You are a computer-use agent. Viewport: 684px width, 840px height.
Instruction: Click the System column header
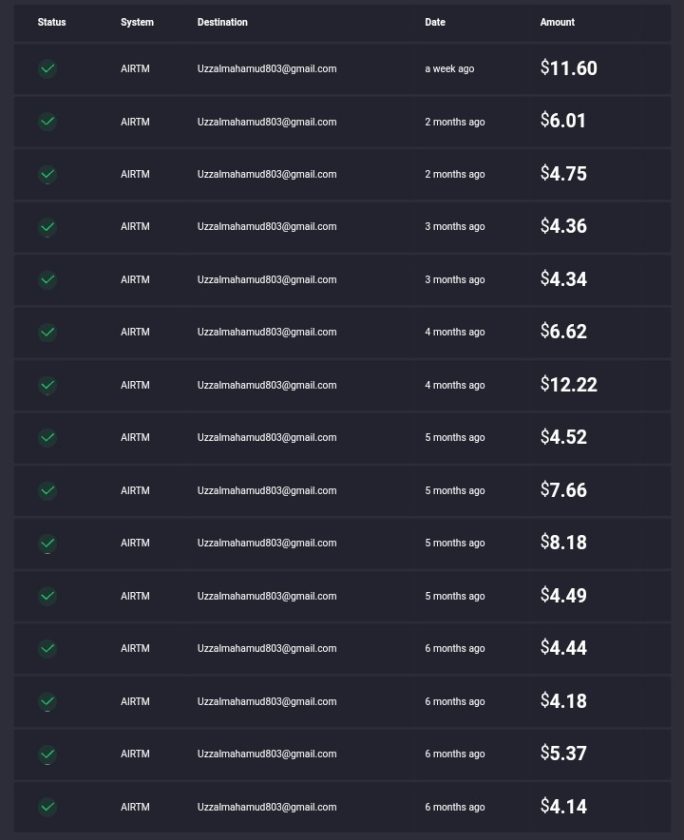[137, 22]
